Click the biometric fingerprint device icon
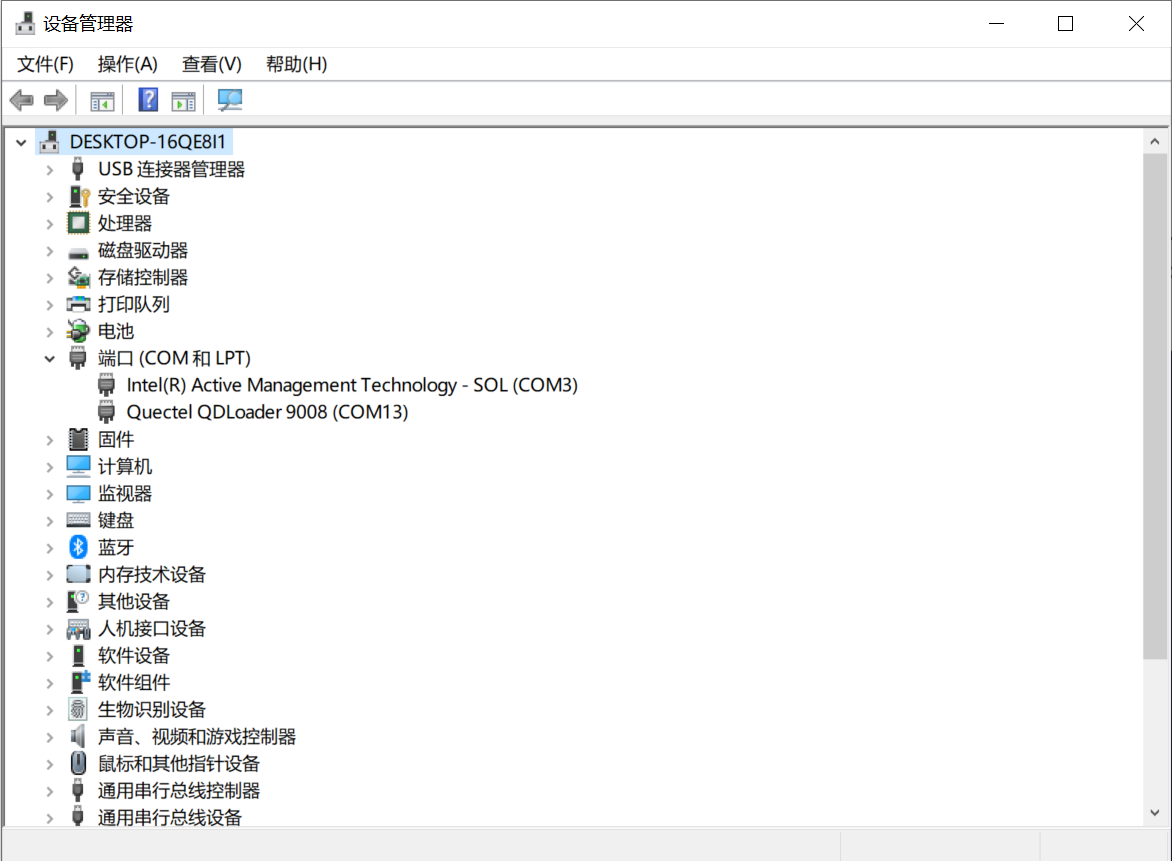 click(78, 709)
